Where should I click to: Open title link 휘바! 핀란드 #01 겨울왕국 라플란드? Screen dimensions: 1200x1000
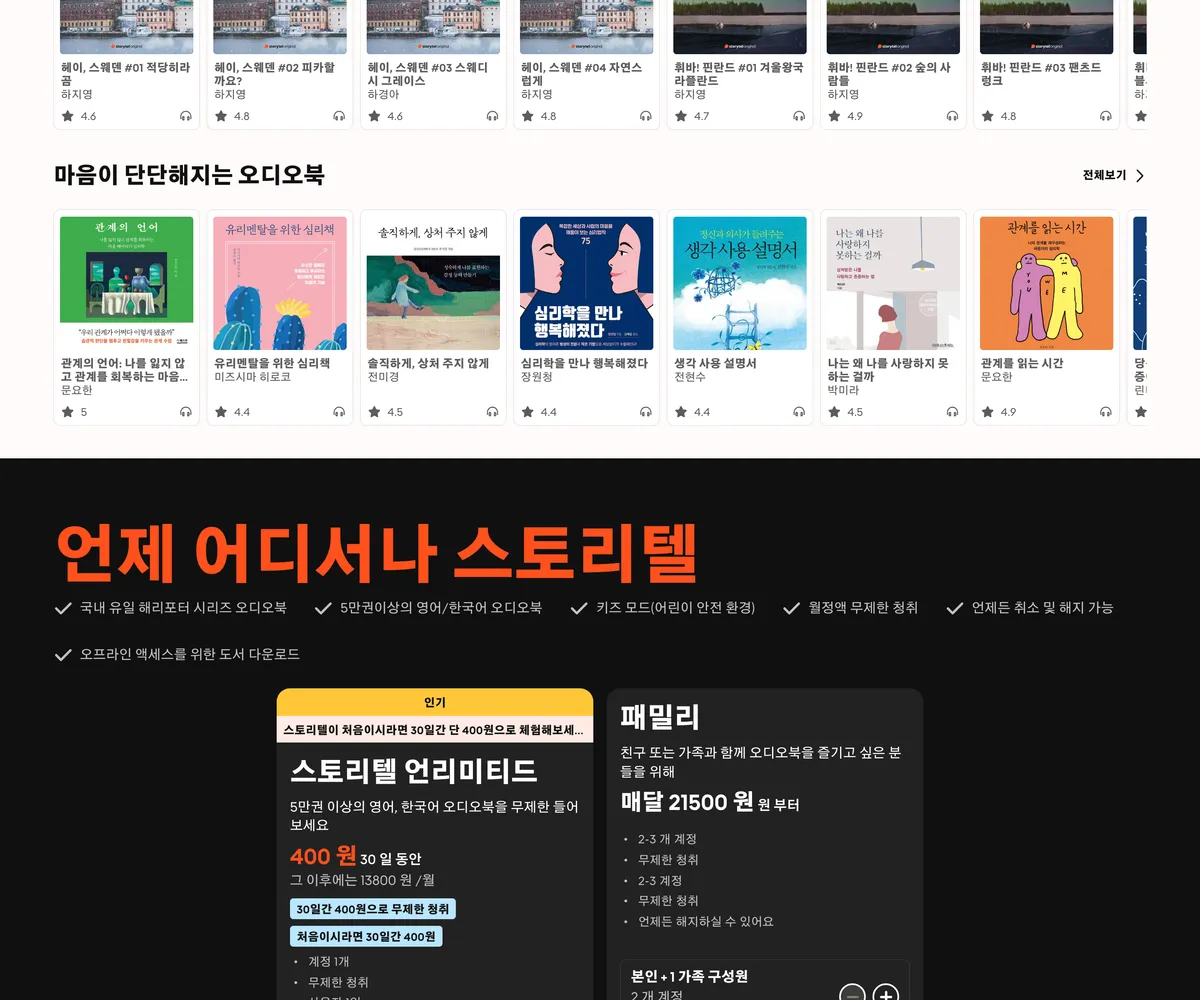[739, 74]
